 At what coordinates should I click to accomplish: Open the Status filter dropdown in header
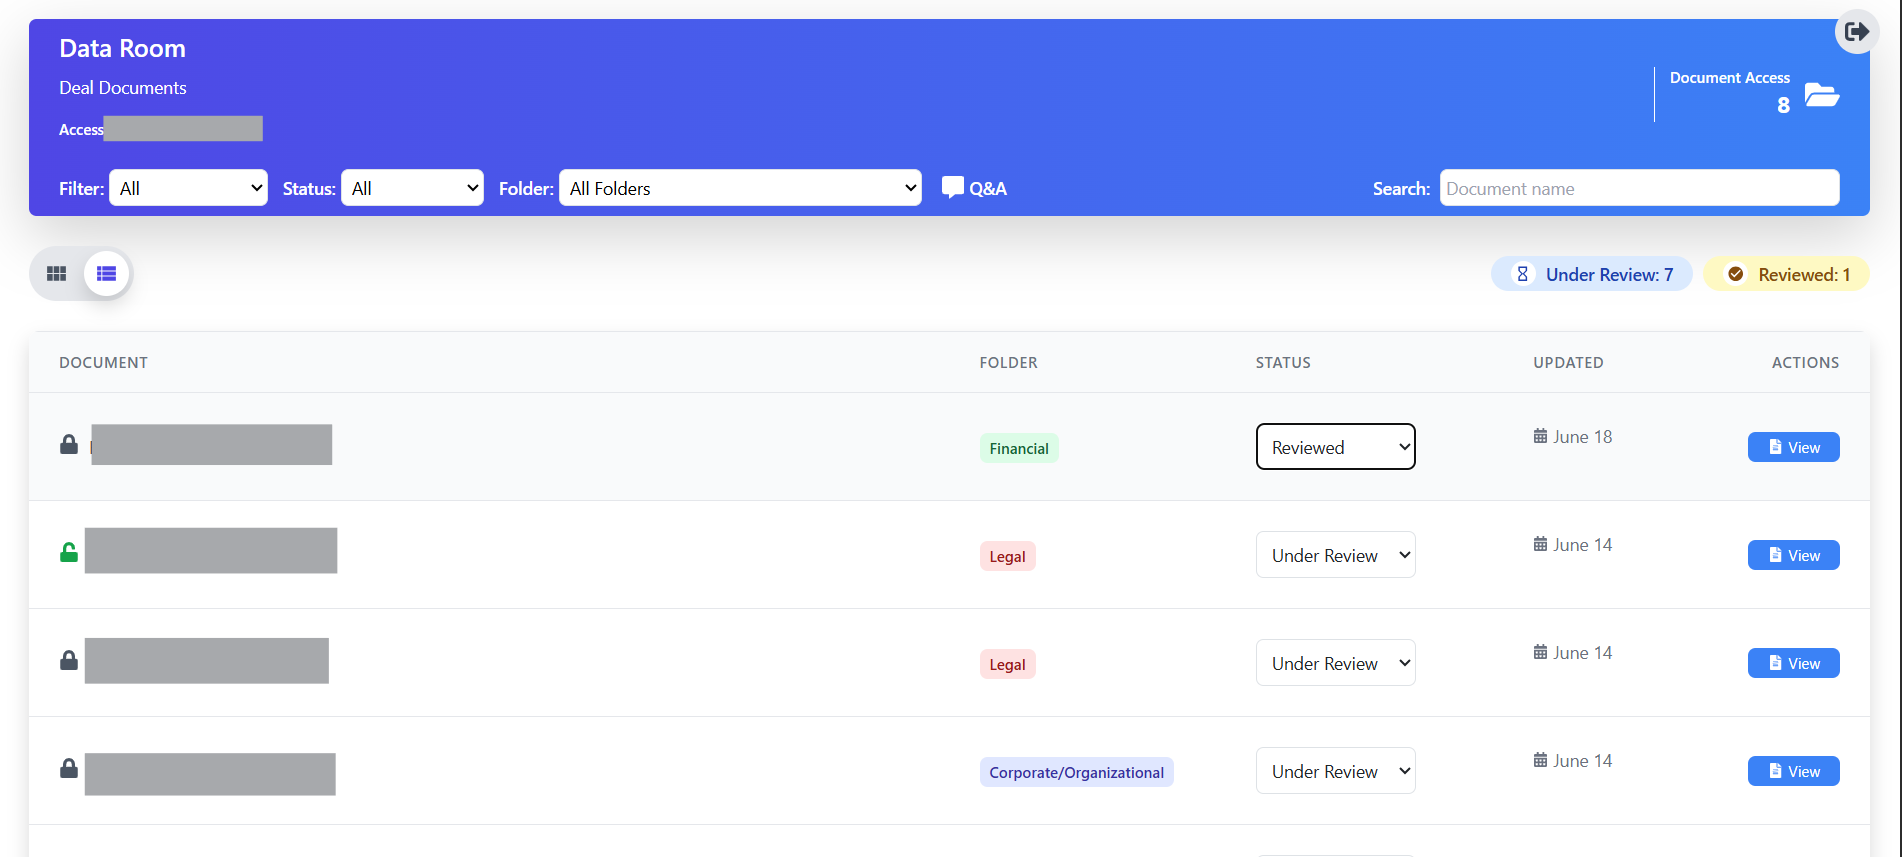click(x=412, y=188)
